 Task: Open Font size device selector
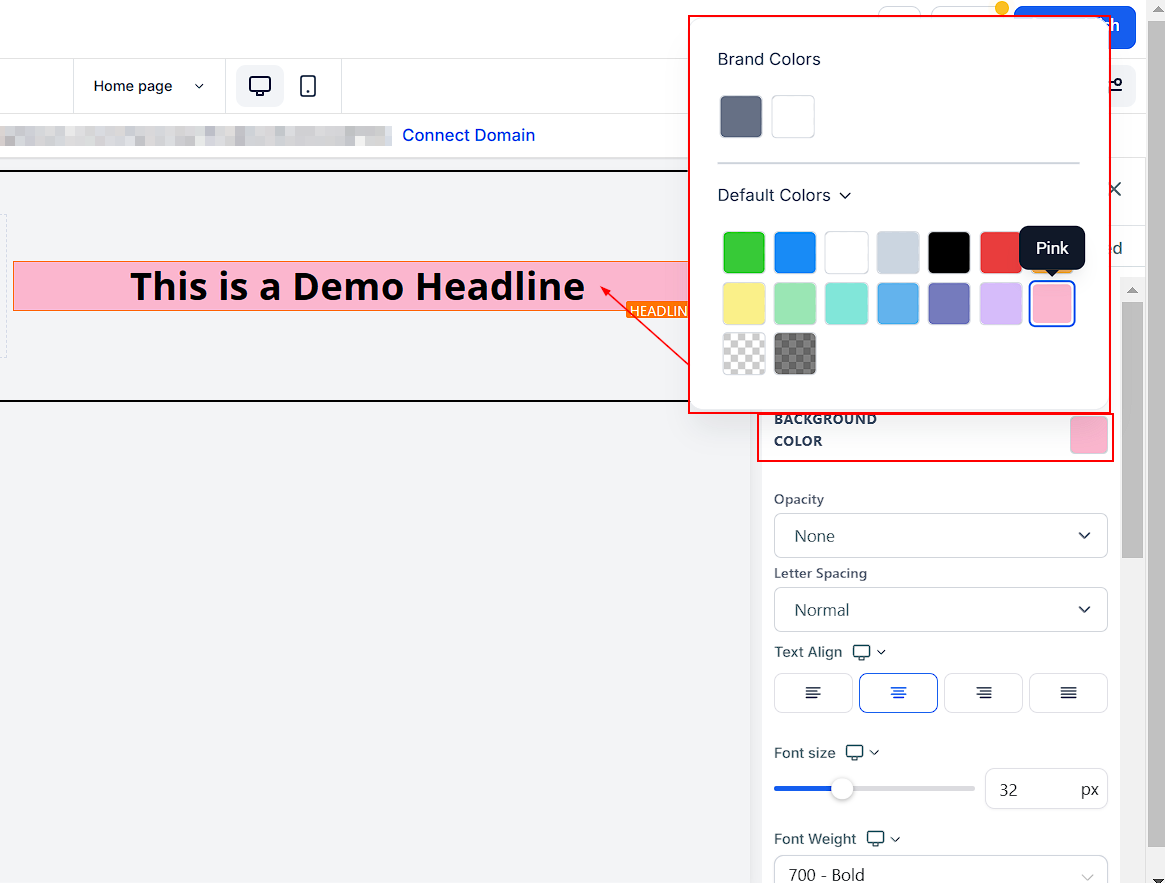tap(863, 752)
